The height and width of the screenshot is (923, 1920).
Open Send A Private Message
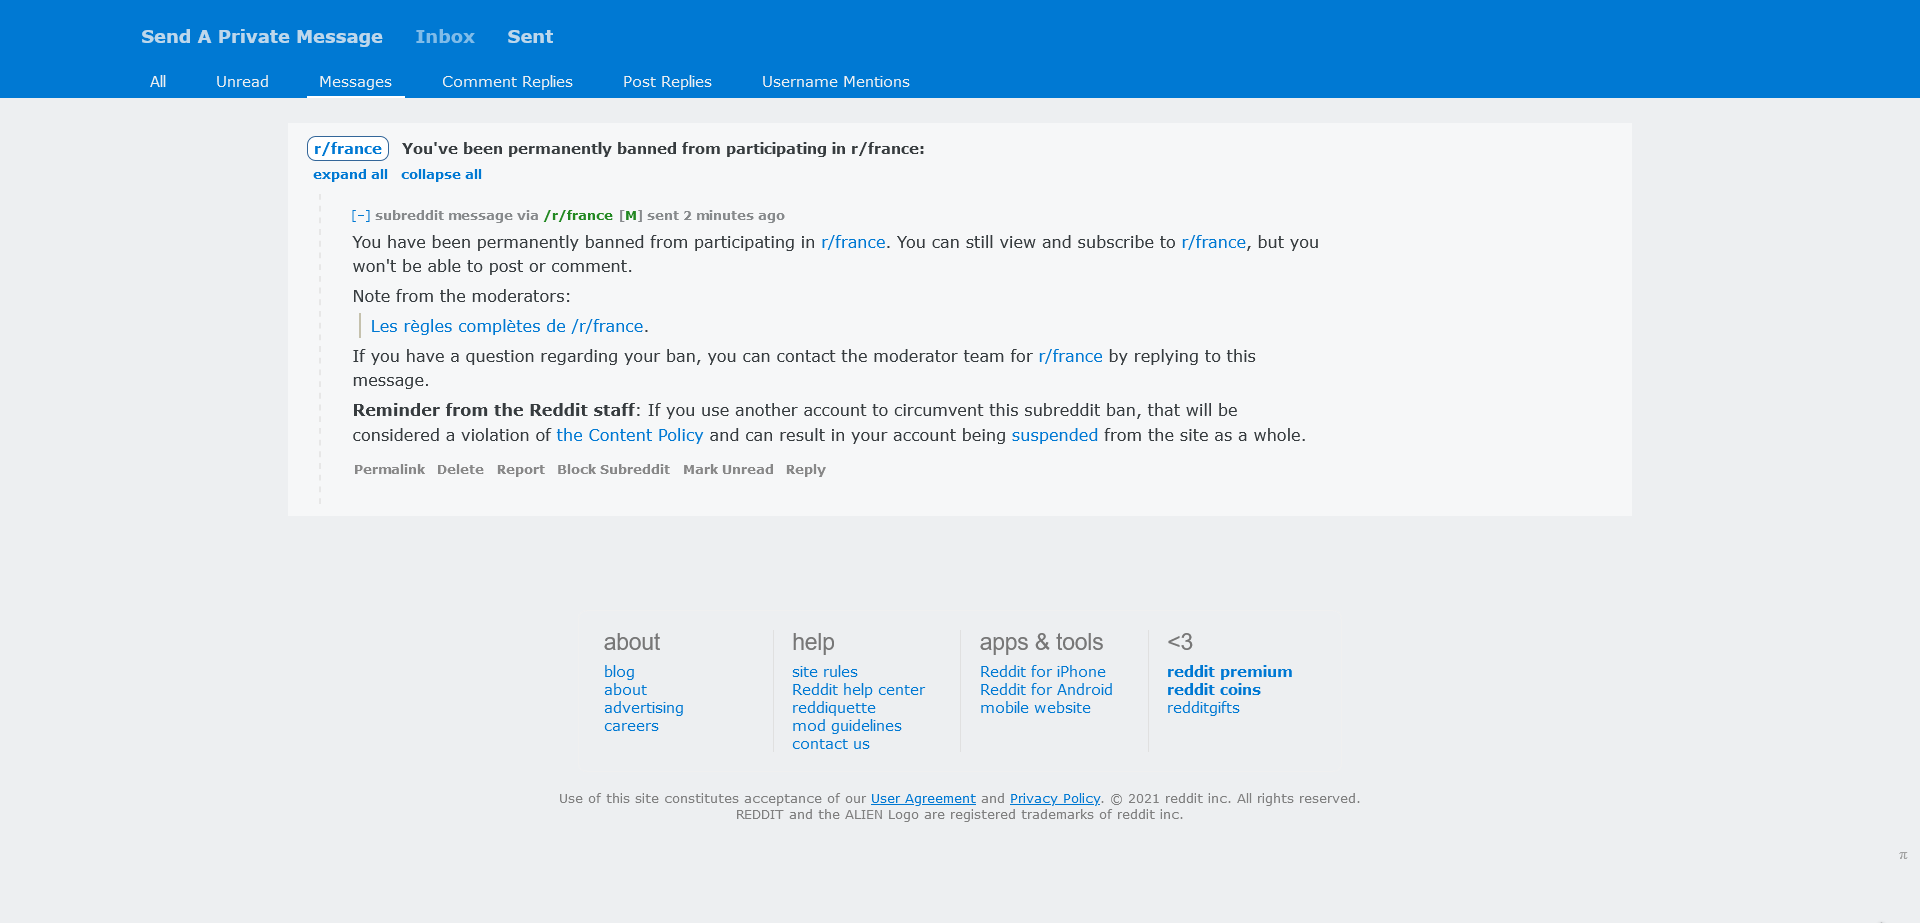262,37
